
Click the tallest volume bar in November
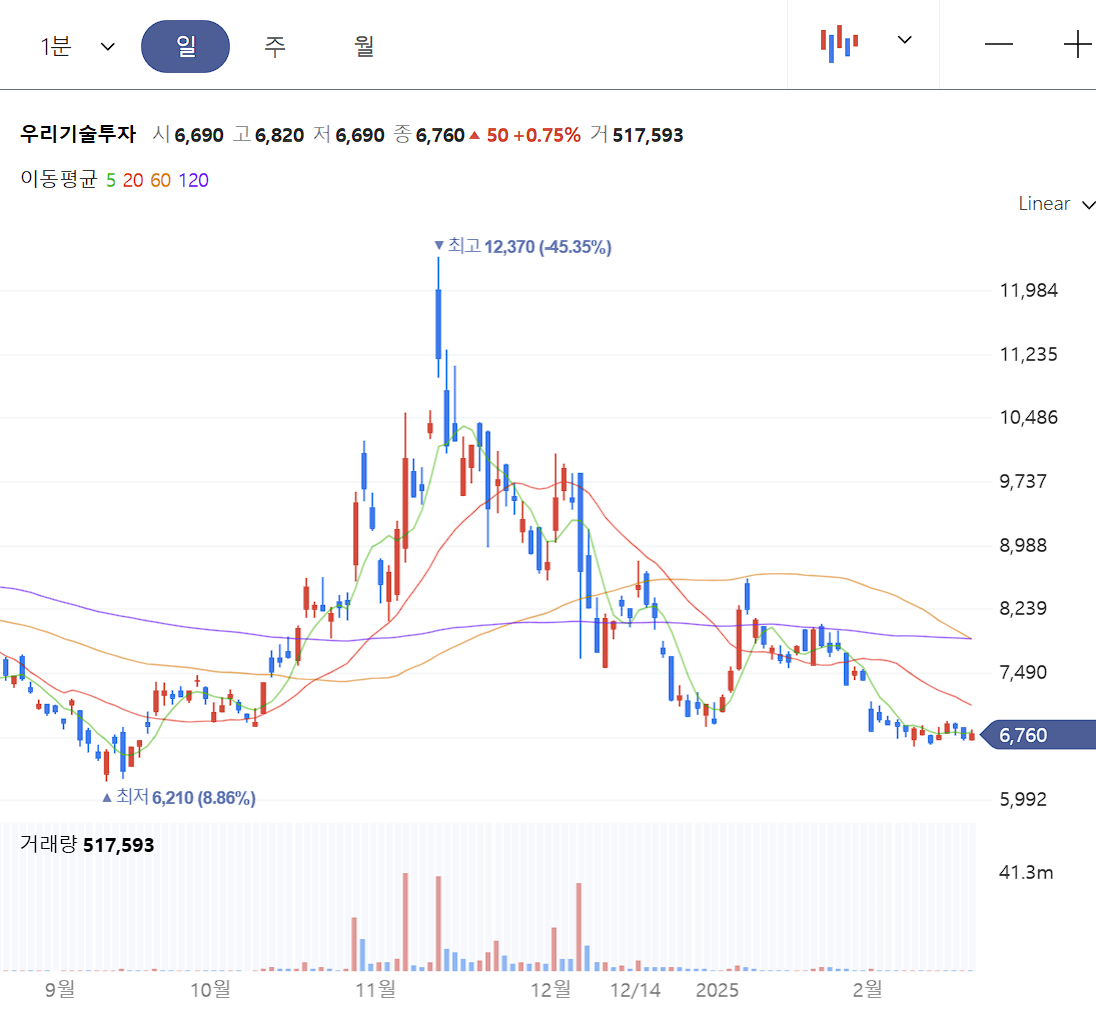click(x=404, y=920)
